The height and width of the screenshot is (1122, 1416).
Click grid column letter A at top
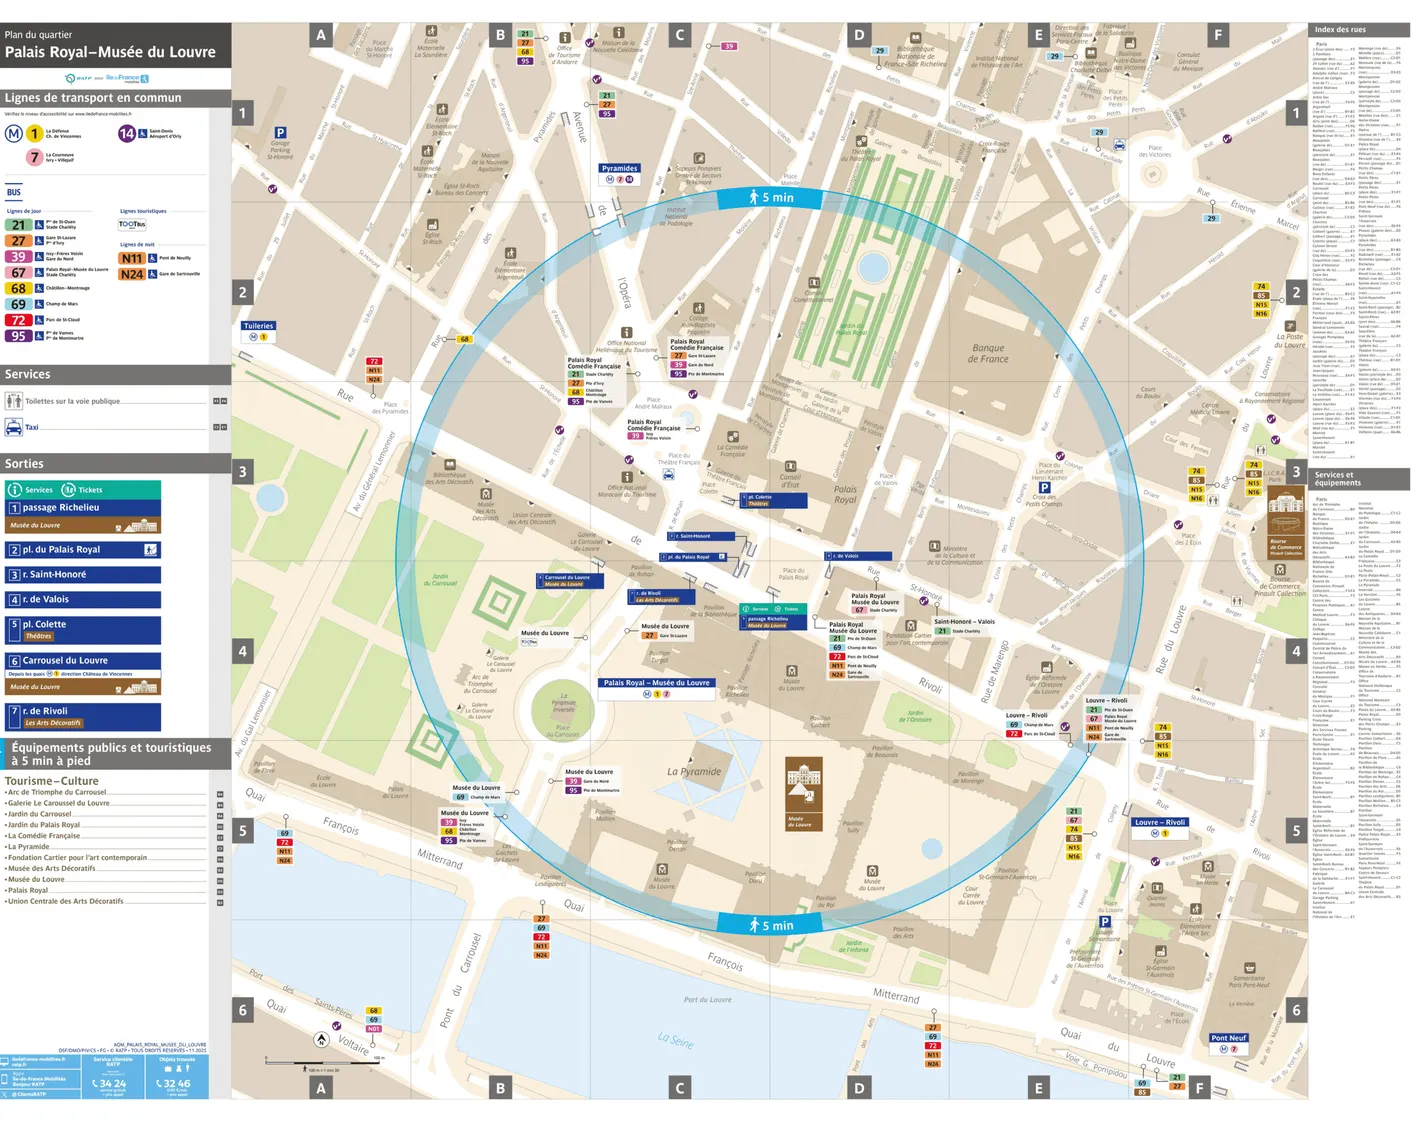(x=321, y=35)
